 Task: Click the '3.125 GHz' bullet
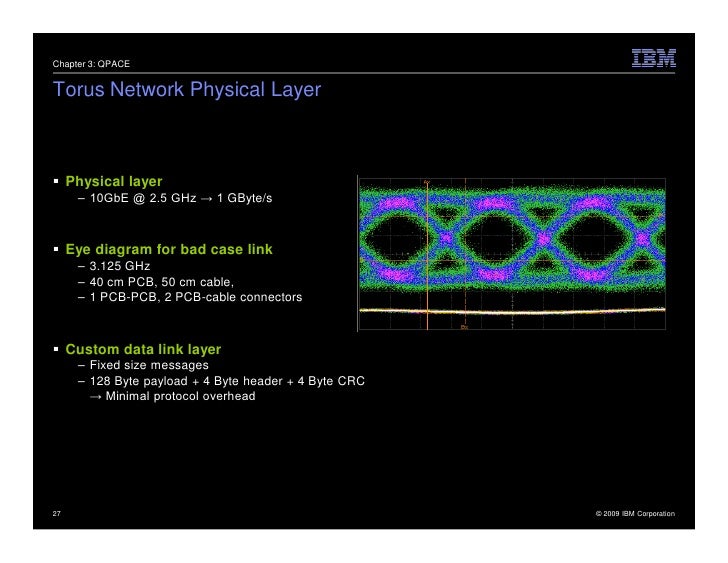pos(120,266)
